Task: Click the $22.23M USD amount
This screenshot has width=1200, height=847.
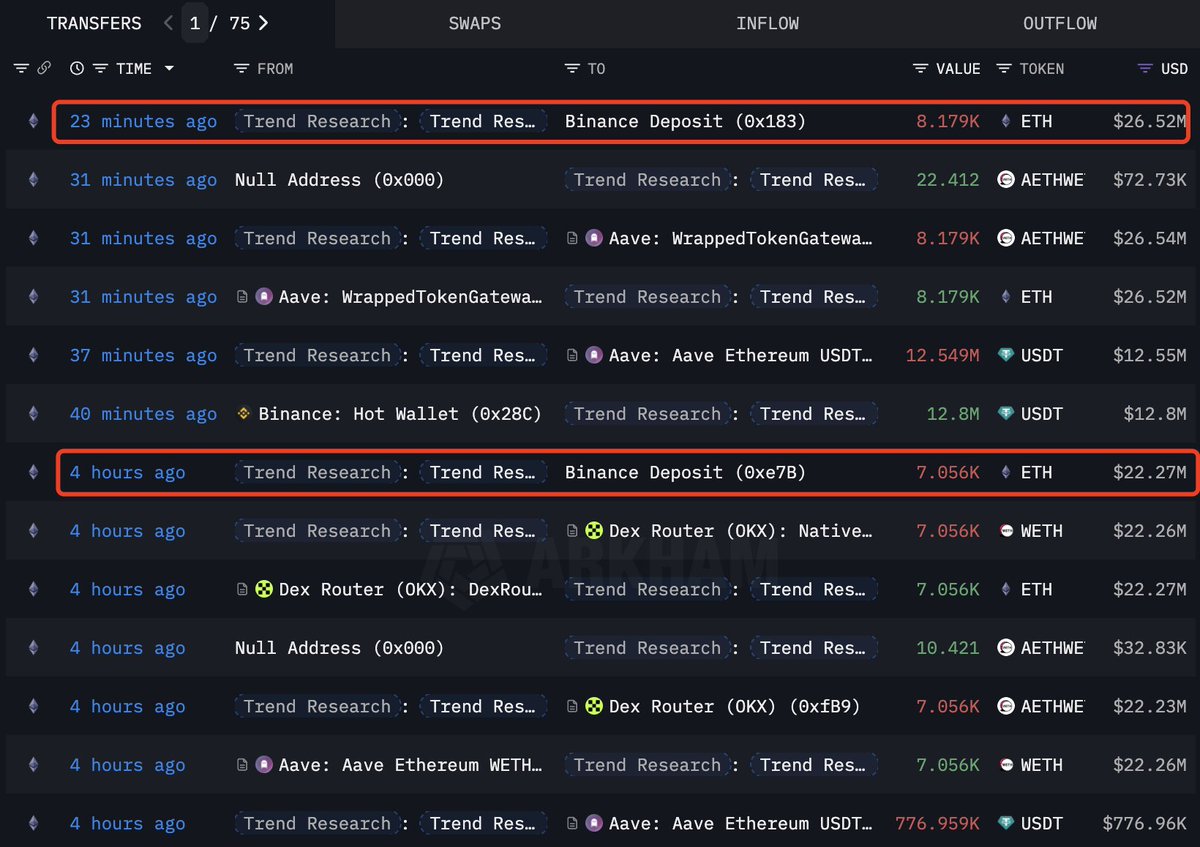Action: coord(1148,706)
